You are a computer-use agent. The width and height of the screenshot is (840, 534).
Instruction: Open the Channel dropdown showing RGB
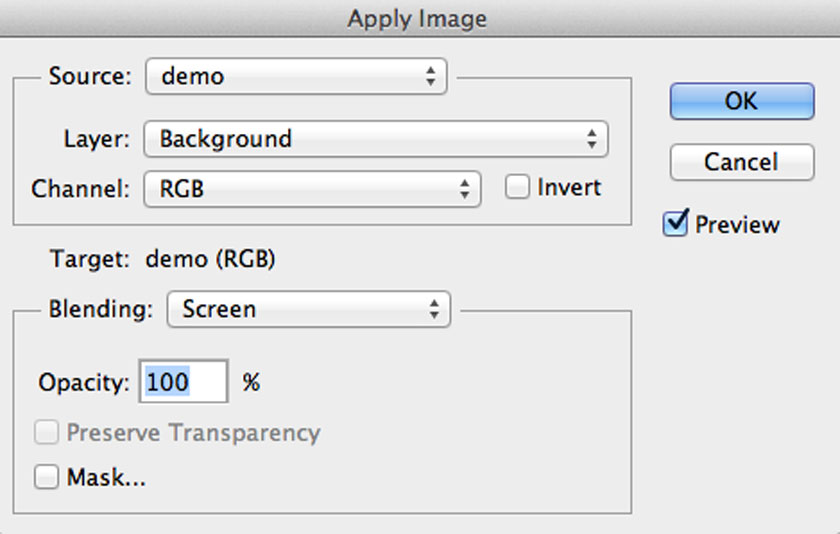[x=312, y=188]
